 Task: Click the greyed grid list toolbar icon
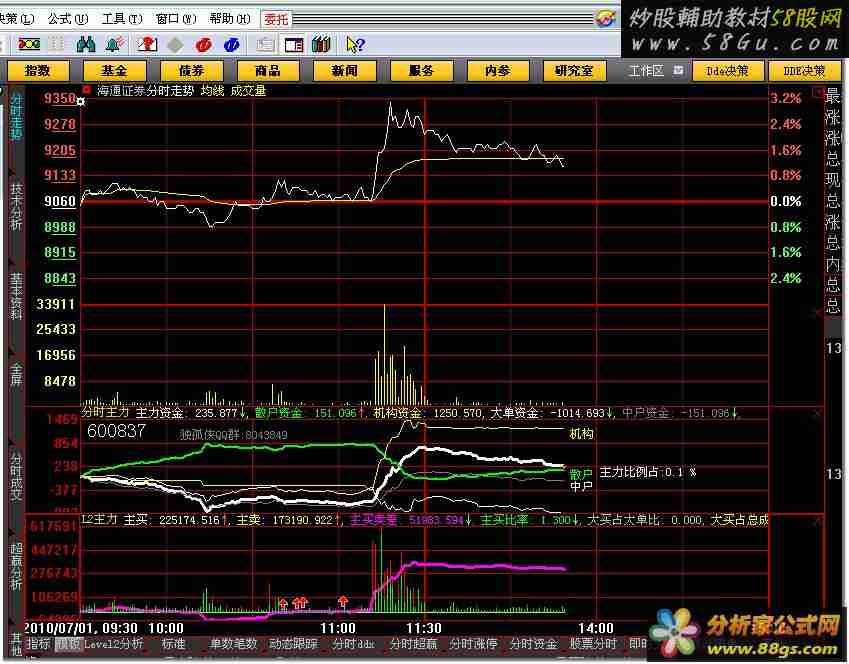(x=56, y=44)
